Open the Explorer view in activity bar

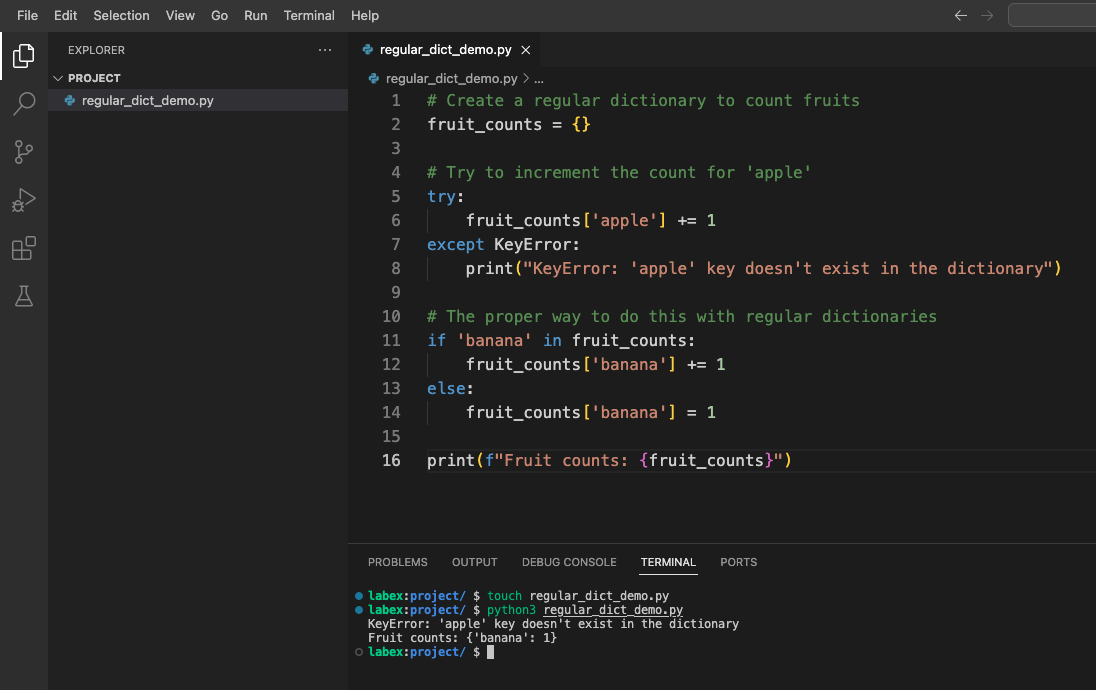23,56
